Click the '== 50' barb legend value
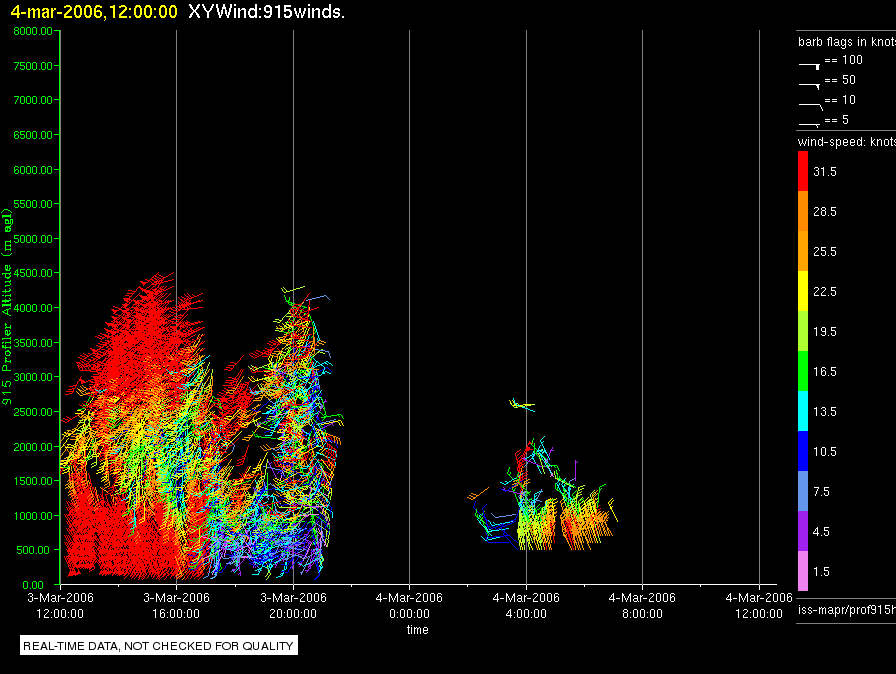 tap(840, 80)
